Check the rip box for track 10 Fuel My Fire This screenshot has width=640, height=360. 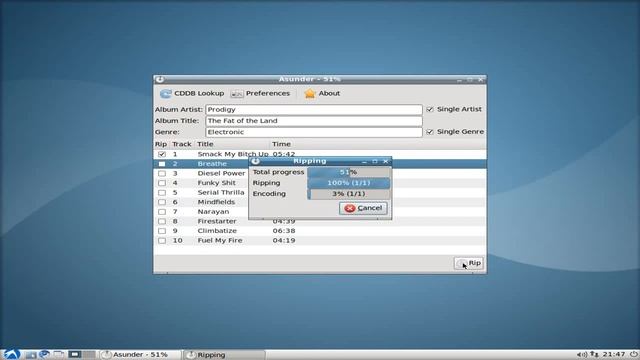pyautogui.click(x=162, y=240)
